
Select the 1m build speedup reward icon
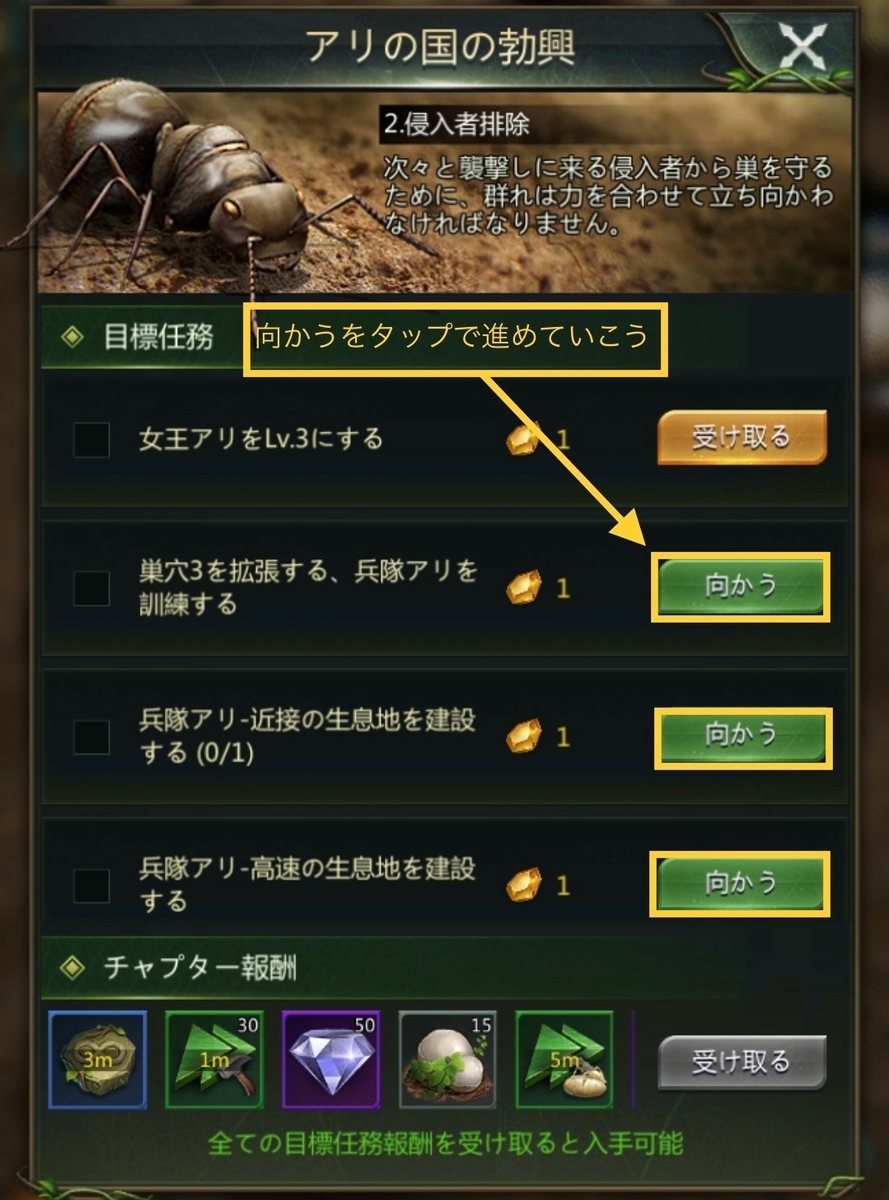214,1059
